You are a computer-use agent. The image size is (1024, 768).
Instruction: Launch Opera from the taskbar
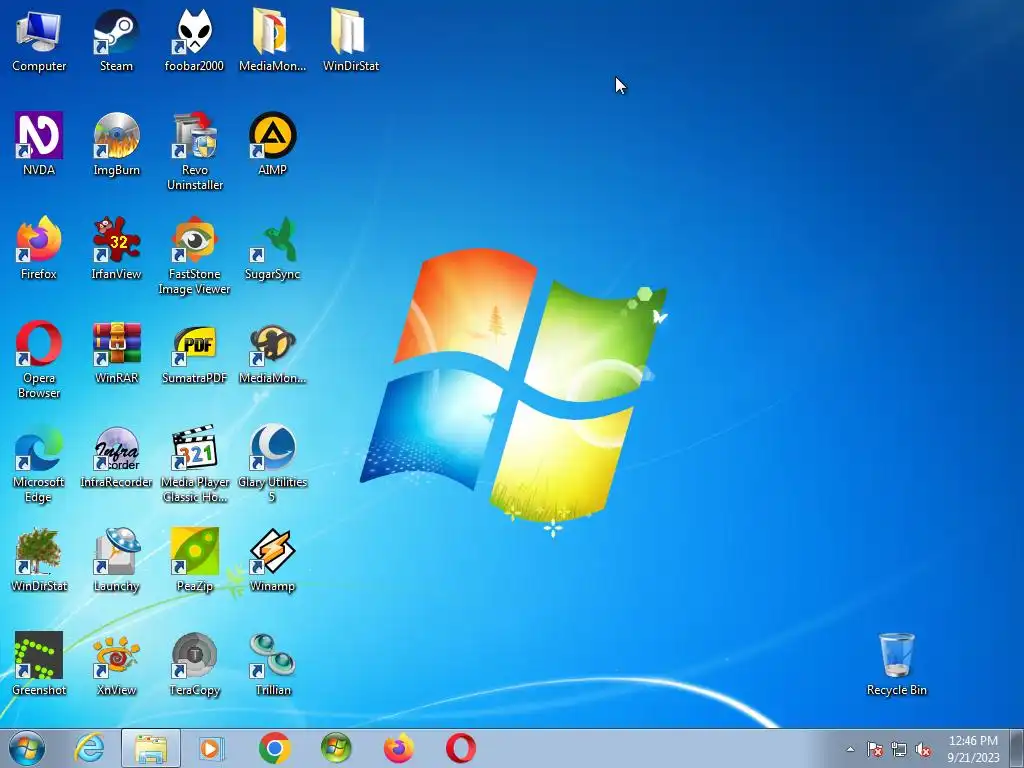[x=460, y=748]
